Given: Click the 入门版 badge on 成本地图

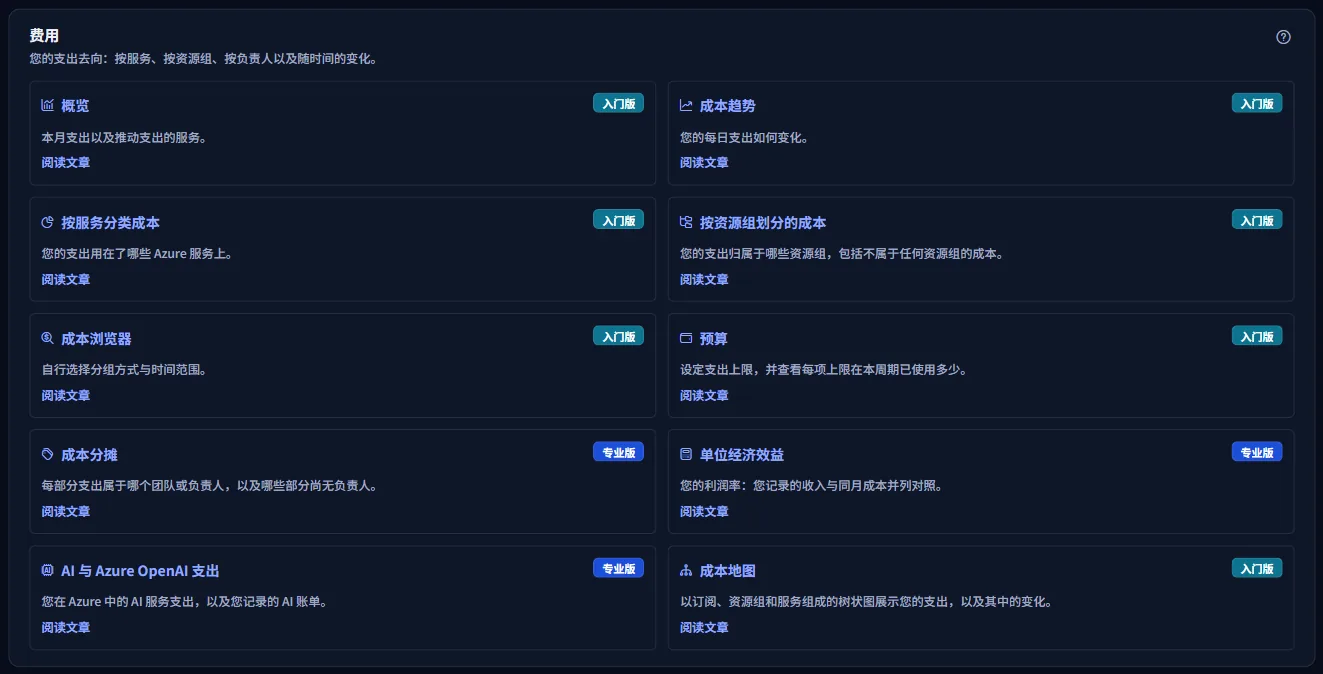Looking at the screenshot, I should [1257, 568].
